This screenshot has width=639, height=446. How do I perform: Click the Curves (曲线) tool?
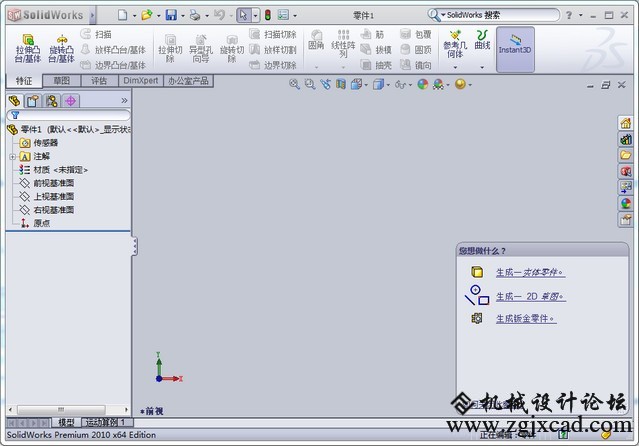482,40
